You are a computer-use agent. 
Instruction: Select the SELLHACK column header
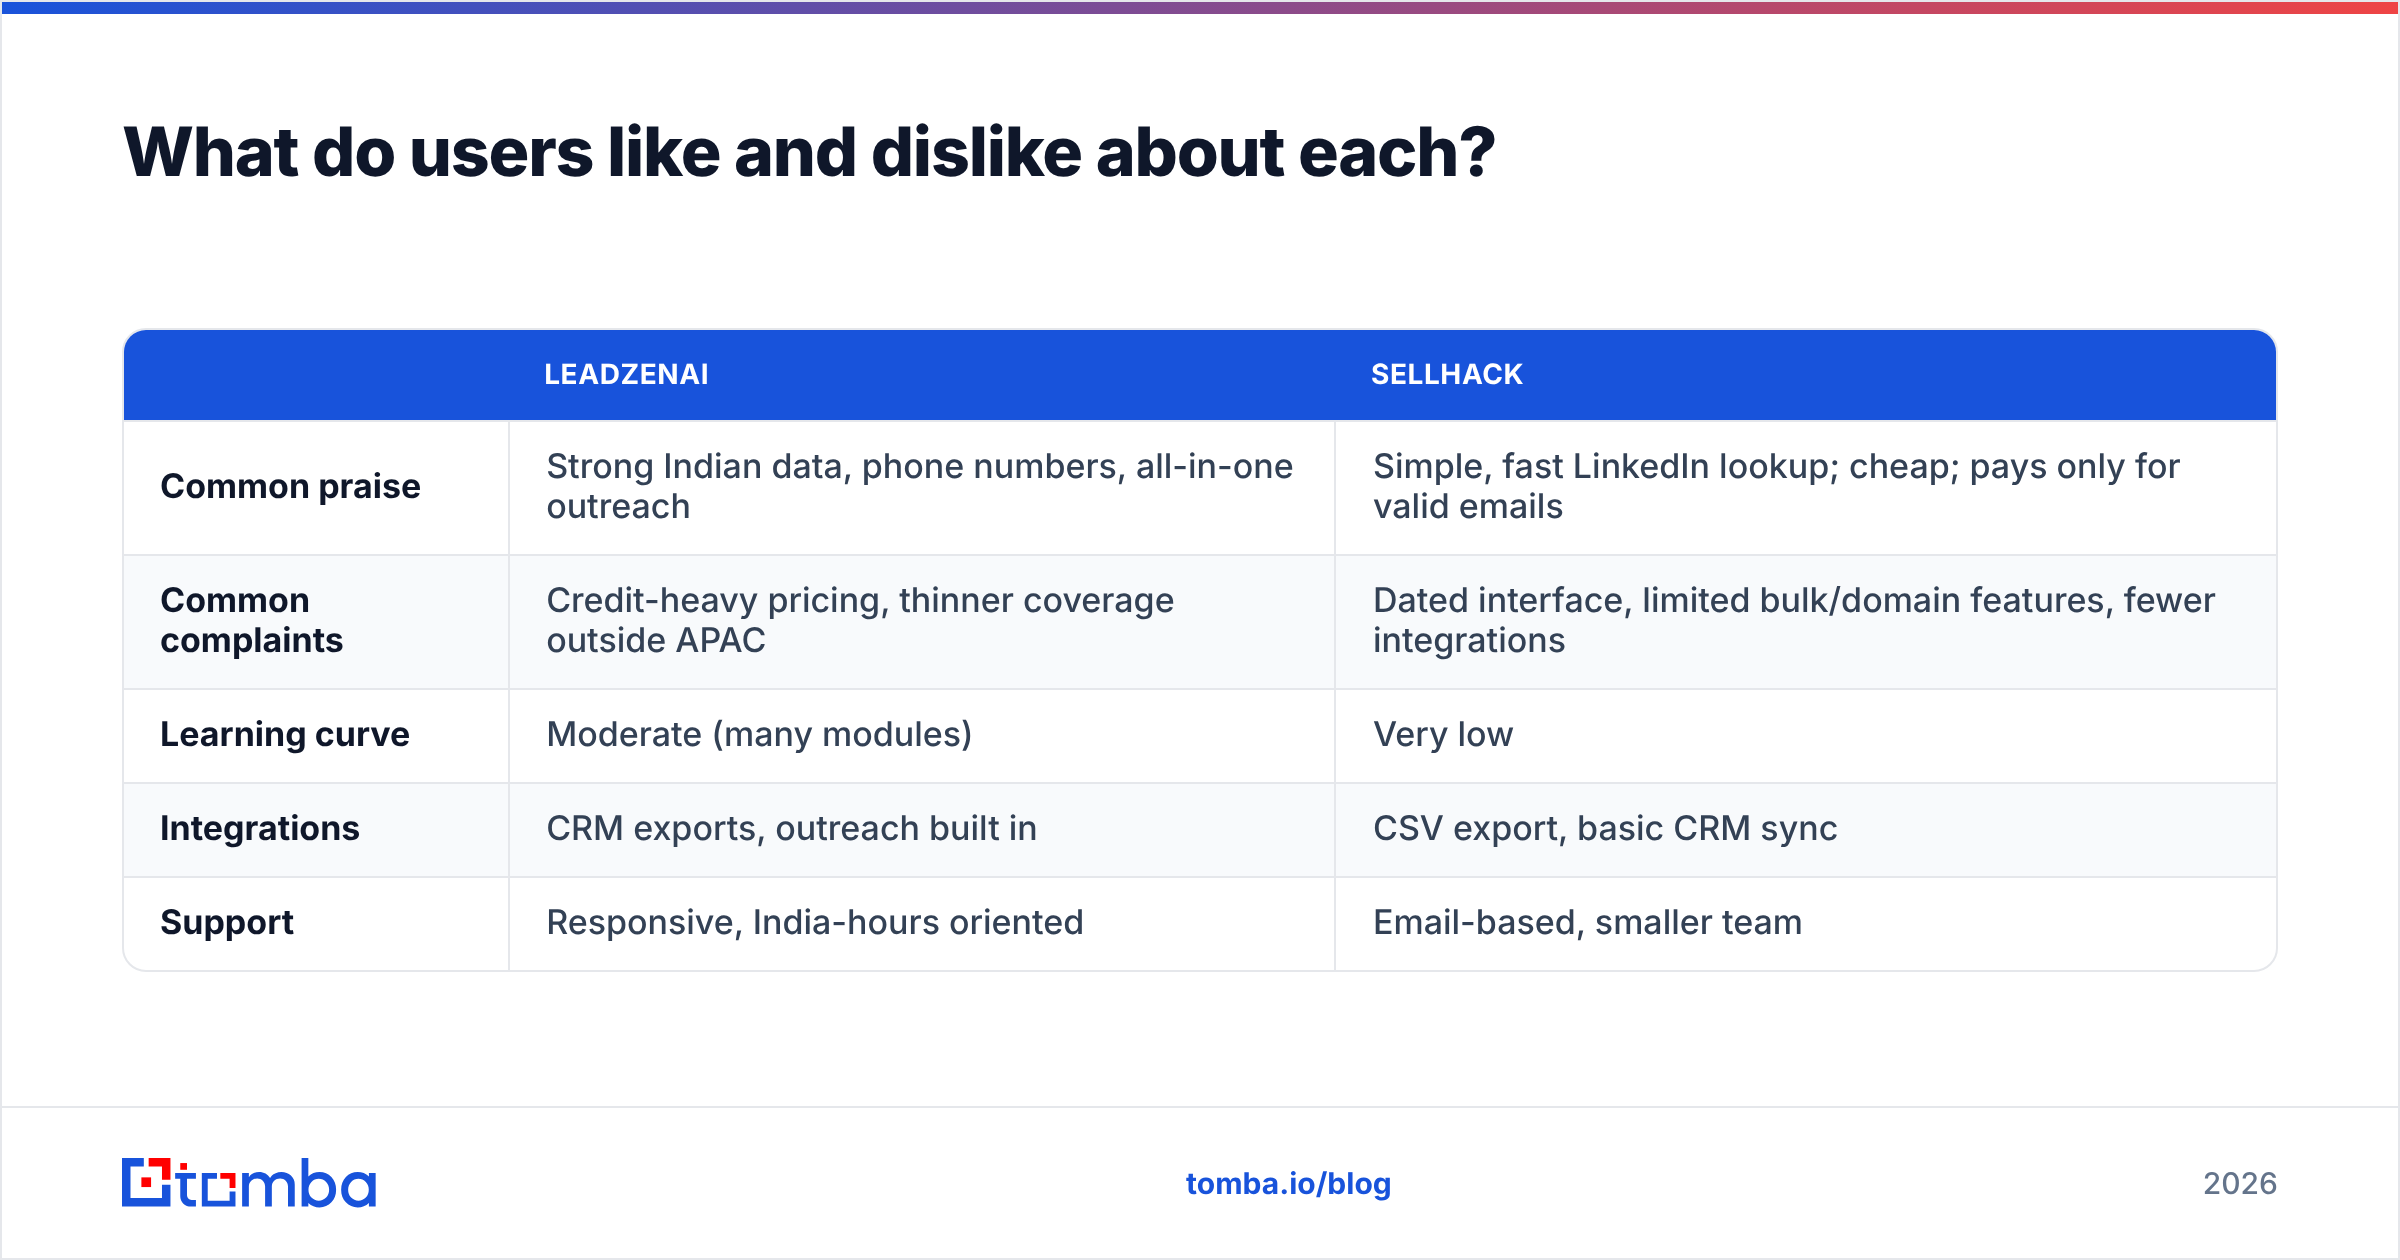[x=1446, y=375]
